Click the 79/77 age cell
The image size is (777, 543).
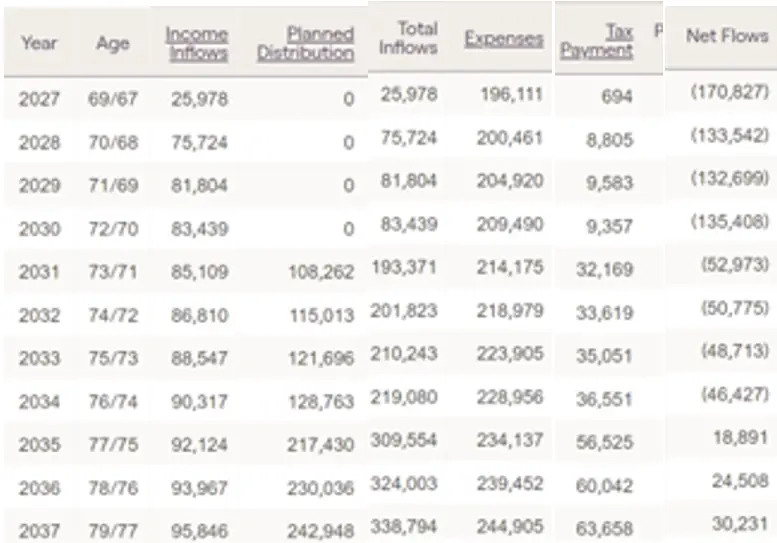point(113,531)
